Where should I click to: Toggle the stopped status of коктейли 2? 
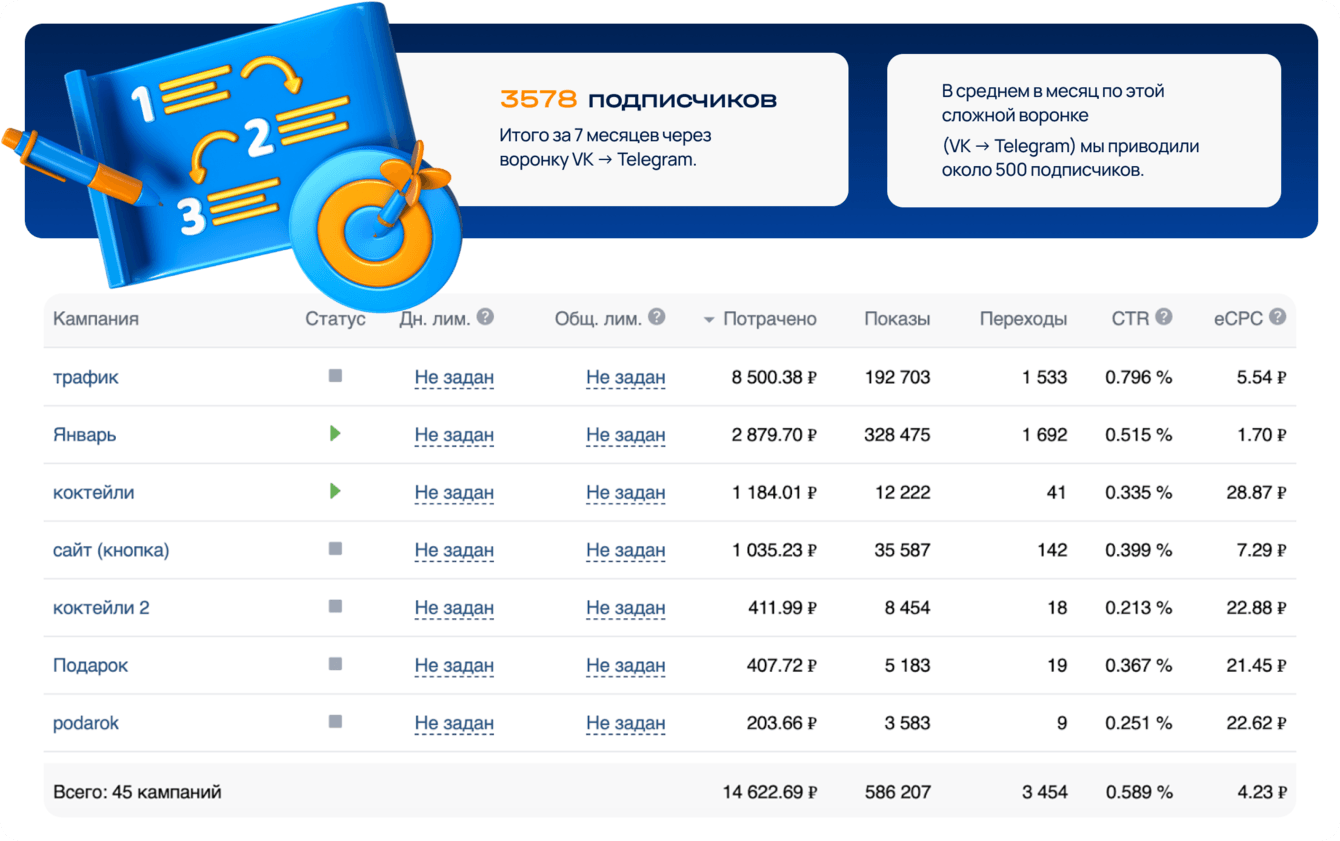coord(335,607)
